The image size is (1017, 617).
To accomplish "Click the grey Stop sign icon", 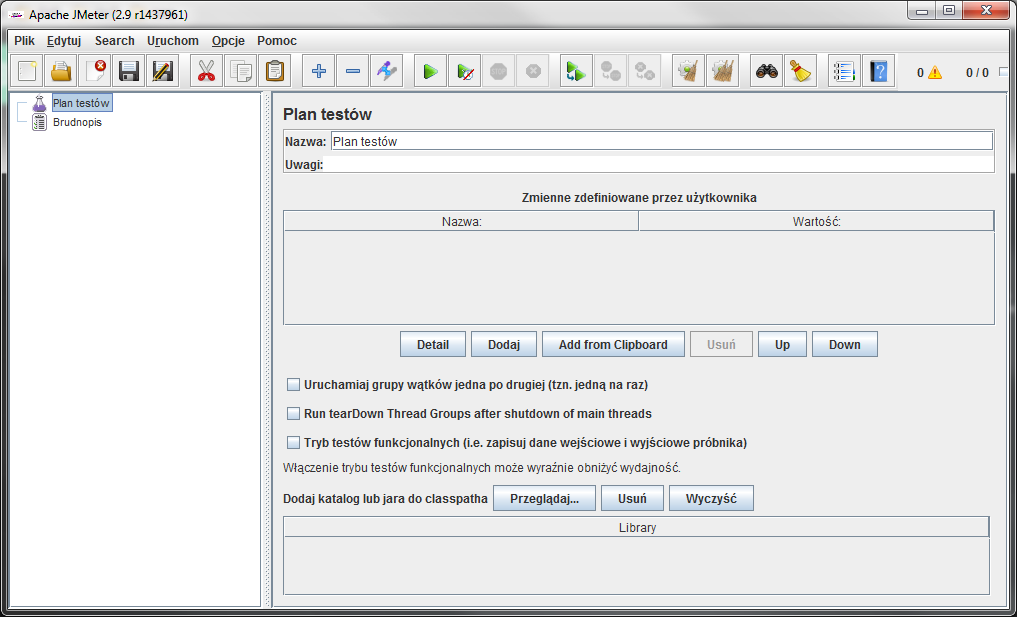I will pyautogui.click(x=498, y=71).
